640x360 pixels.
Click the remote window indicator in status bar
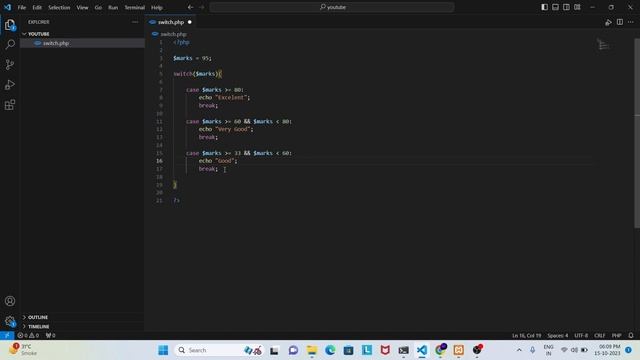pyautogui.click(x=7, y=335)
